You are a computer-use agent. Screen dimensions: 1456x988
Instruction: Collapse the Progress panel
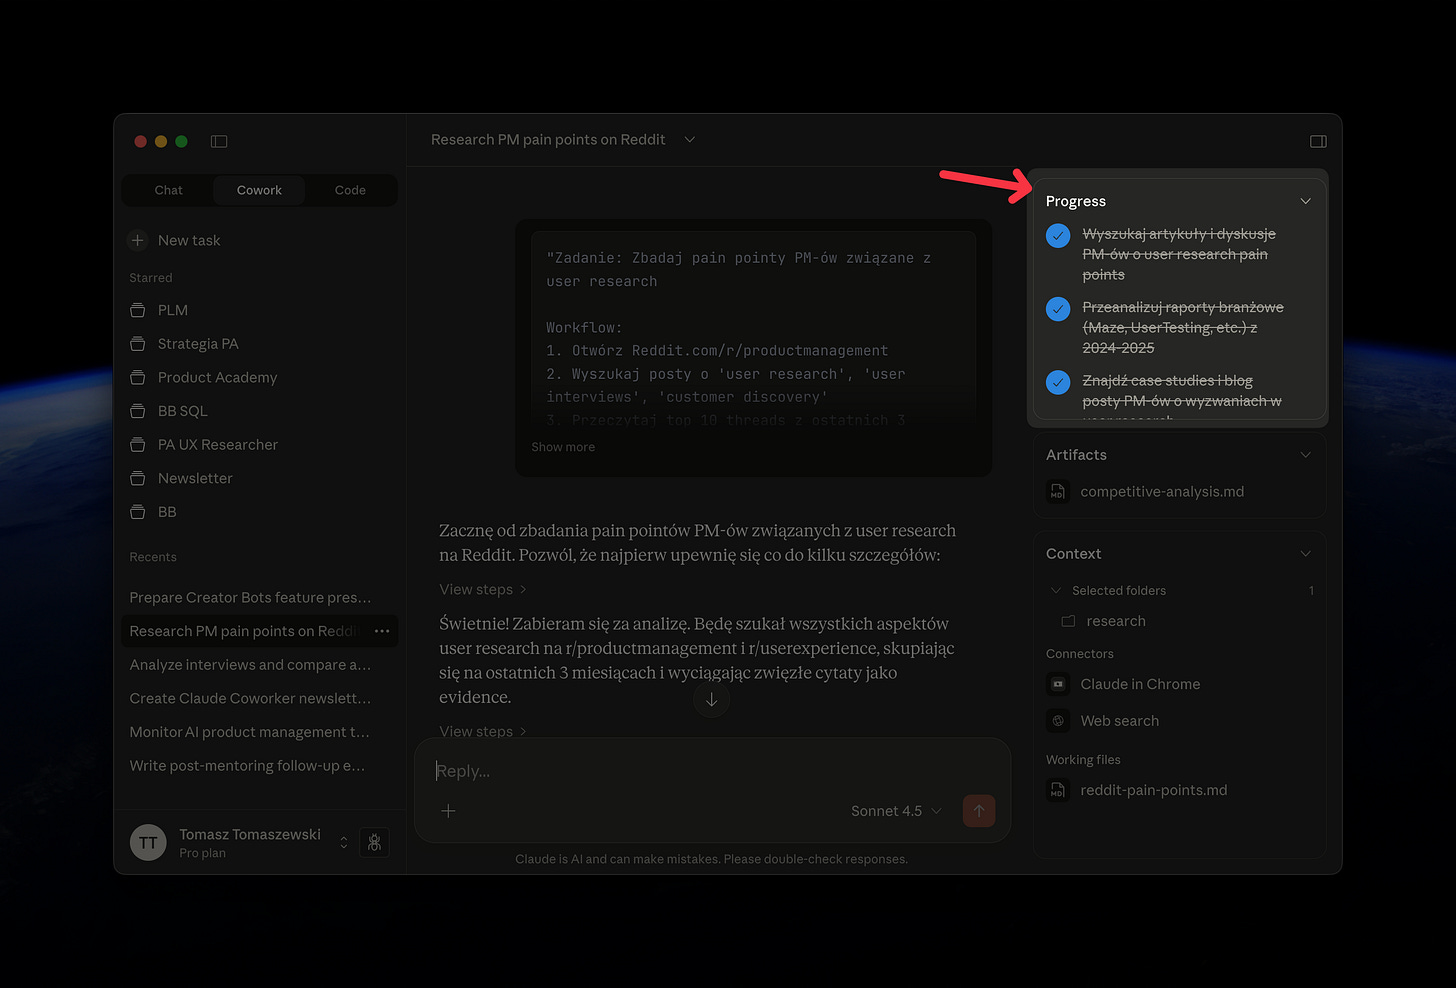coord(1305,201)
